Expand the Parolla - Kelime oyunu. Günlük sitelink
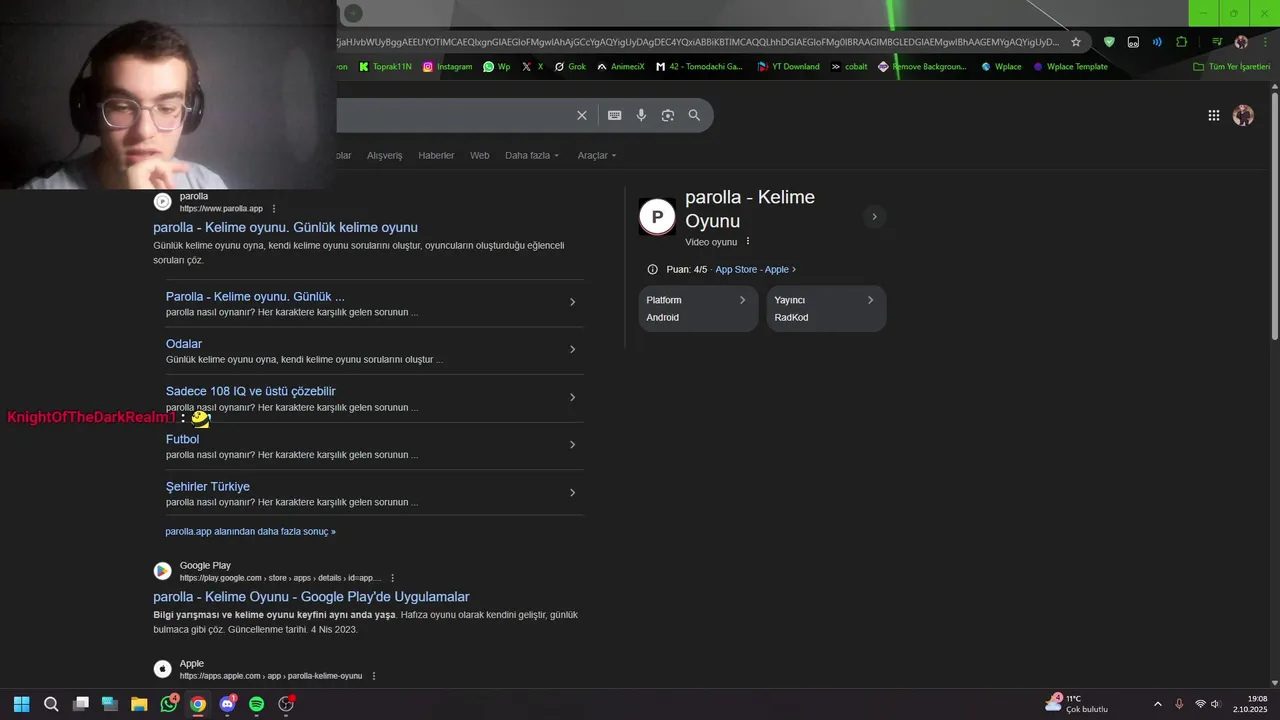Viewport: 1280px width, 720px height. click(x=572, y=302)
